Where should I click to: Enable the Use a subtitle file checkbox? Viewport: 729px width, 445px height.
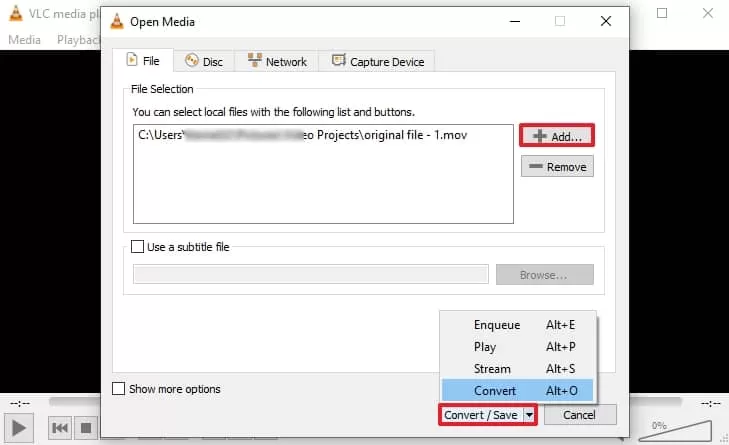click(137, 246)
